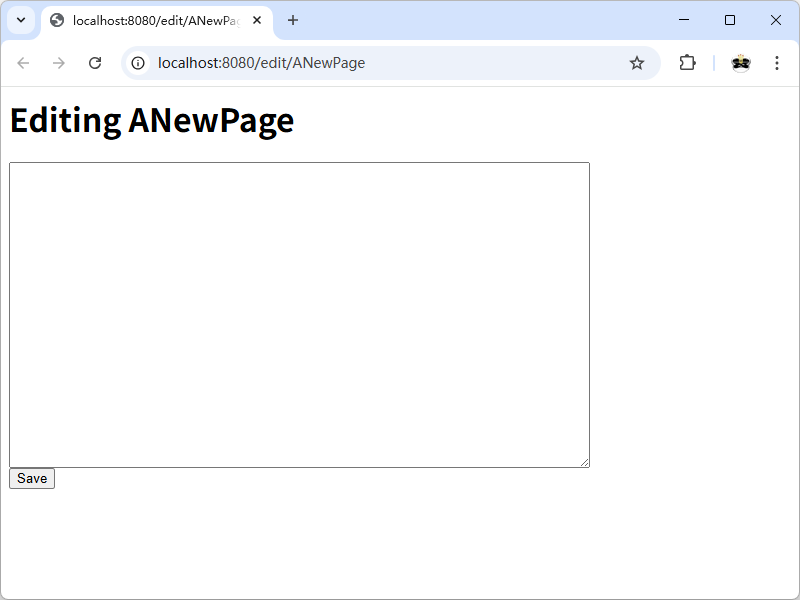
Task: Focus the address bar URL
Action: [380, 63]
